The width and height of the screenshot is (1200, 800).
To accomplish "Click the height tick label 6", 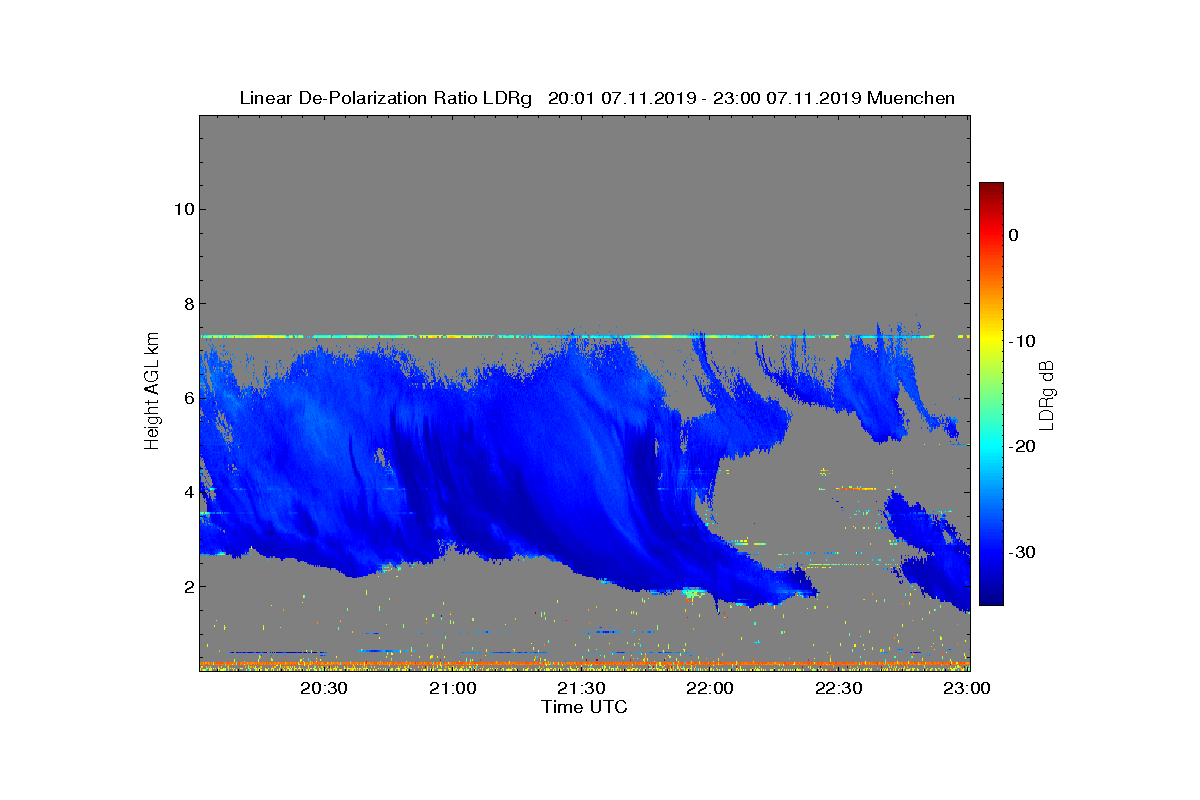I will 188,398.
